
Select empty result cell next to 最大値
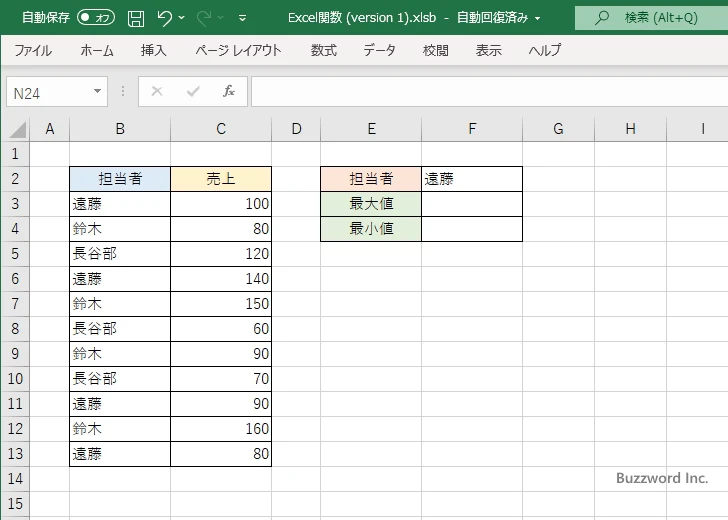click(x=472, y=204)
